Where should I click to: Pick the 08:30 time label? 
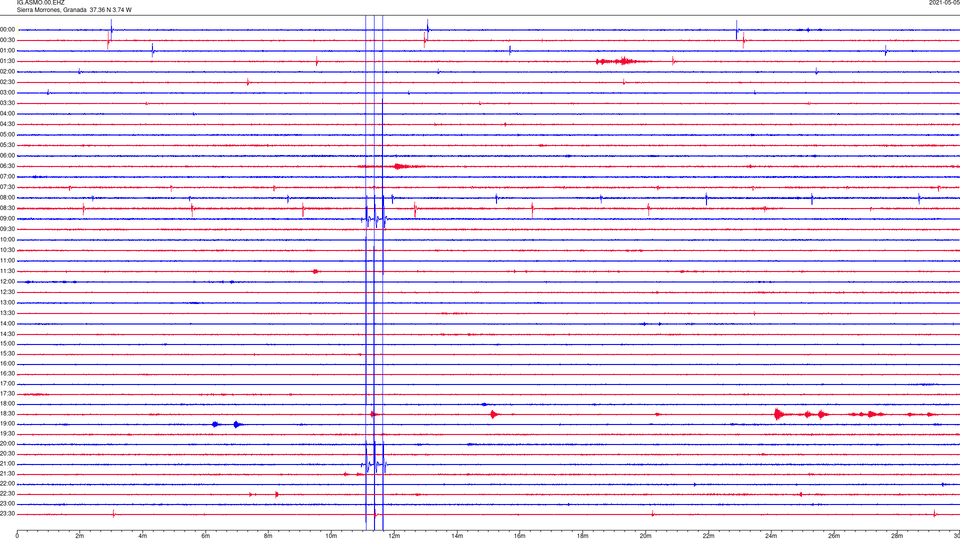tap(8, 208)
